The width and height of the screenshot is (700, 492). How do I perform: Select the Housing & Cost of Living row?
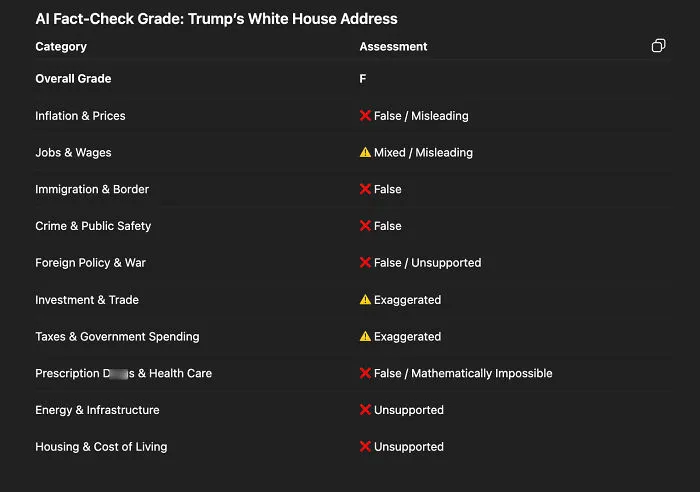click(353, 446)
